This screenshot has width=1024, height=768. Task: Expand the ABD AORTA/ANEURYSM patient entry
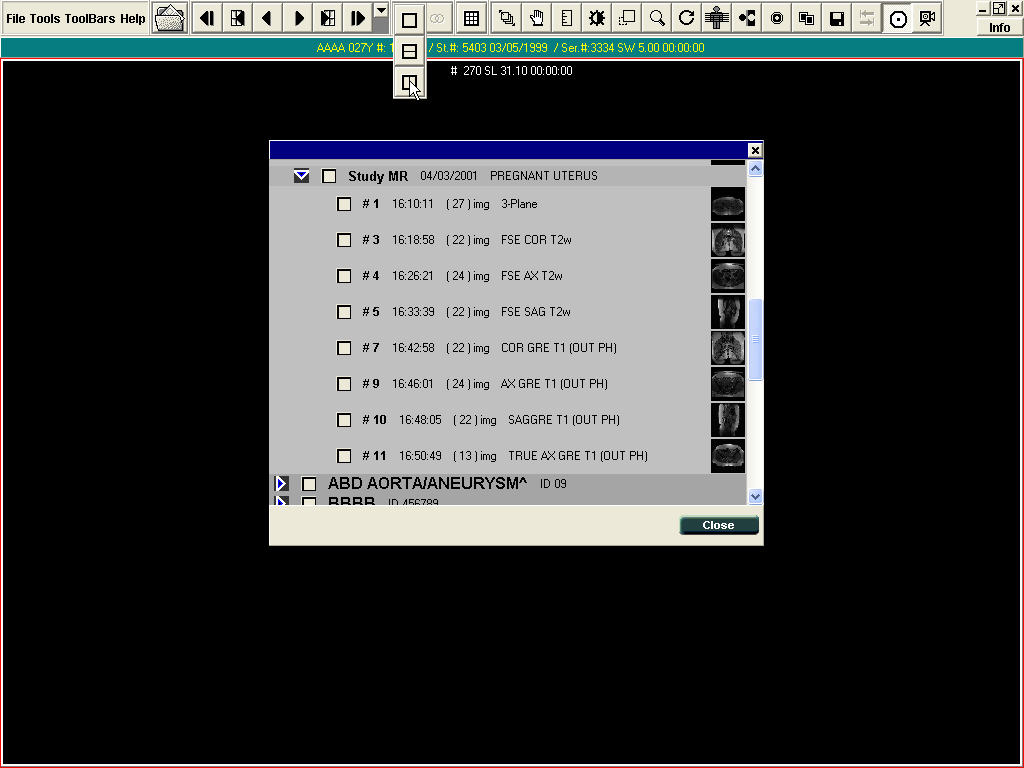281,484
